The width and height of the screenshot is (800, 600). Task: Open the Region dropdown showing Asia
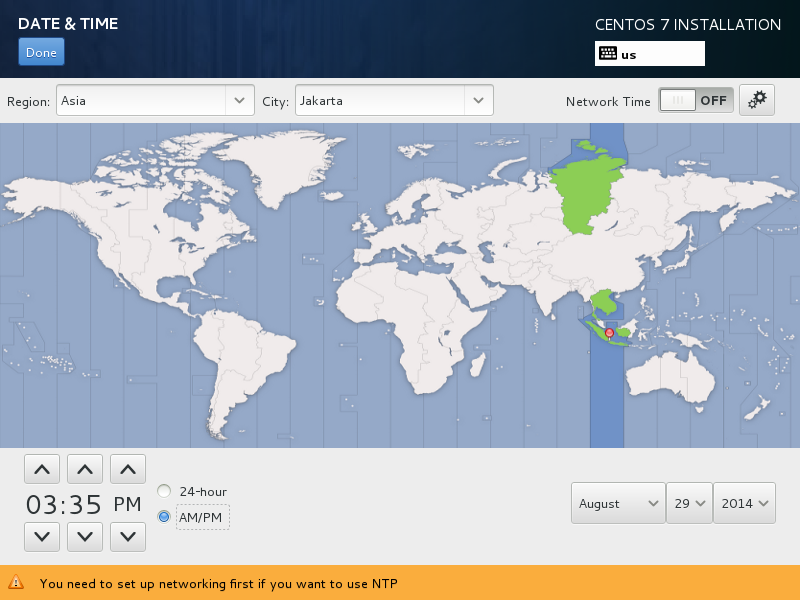[155, 100]
